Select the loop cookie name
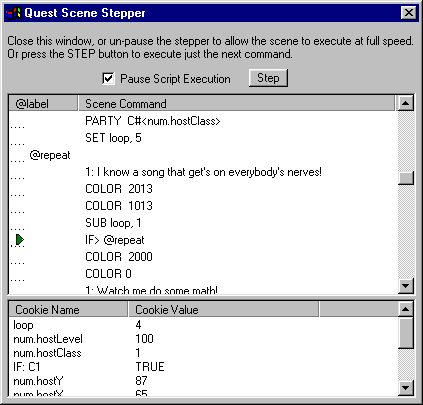Viewport: 423px width, 405px height. pos(23,325)
